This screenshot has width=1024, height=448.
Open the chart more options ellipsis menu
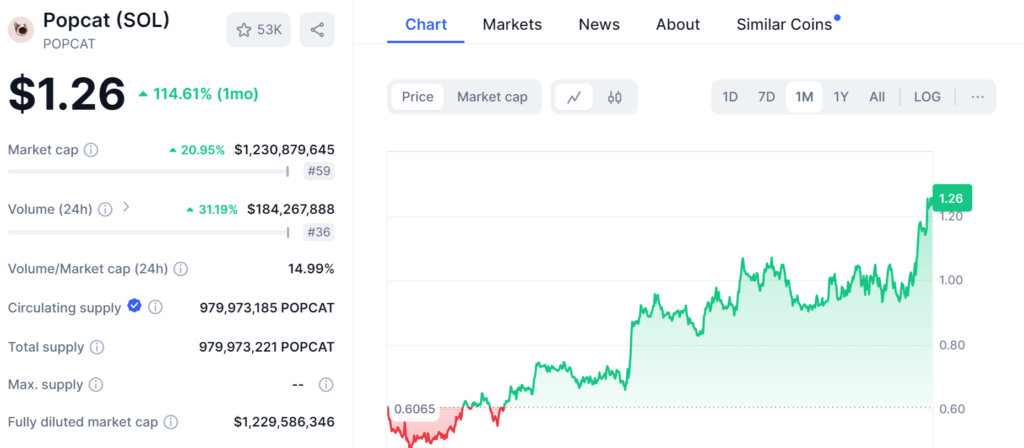[977, 97]
